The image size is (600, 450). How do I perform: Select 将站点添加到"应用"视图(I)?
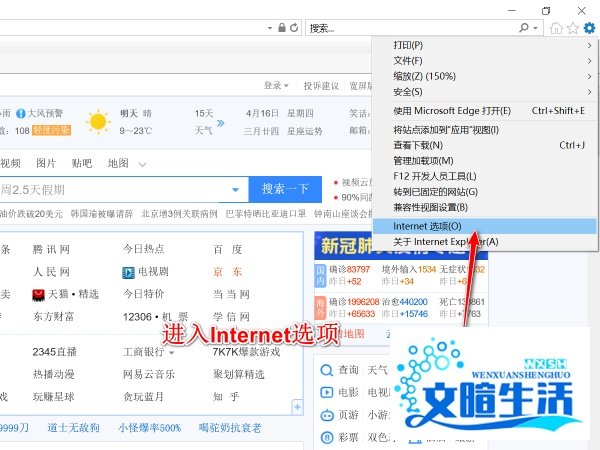click(484, 130)
